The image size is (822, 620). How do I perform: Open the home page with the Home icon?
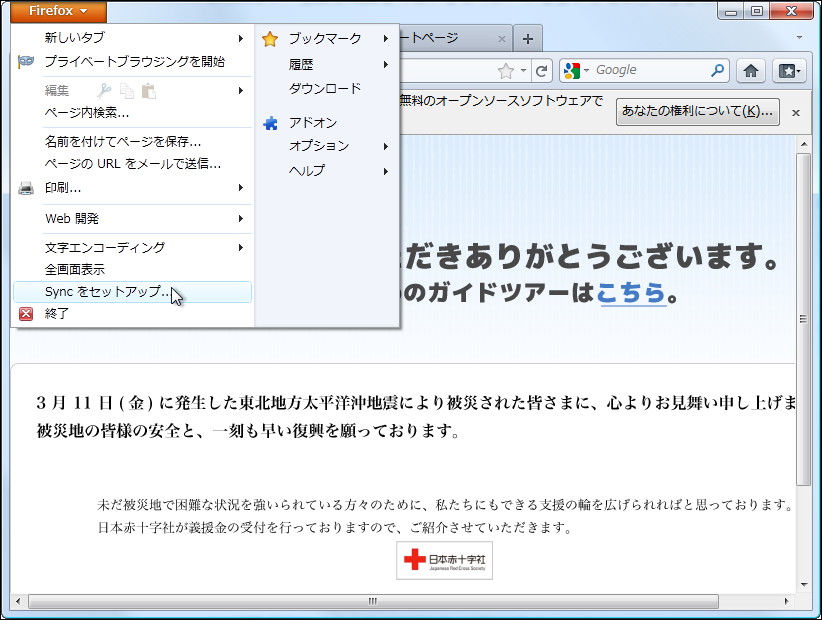click(749, 70)
